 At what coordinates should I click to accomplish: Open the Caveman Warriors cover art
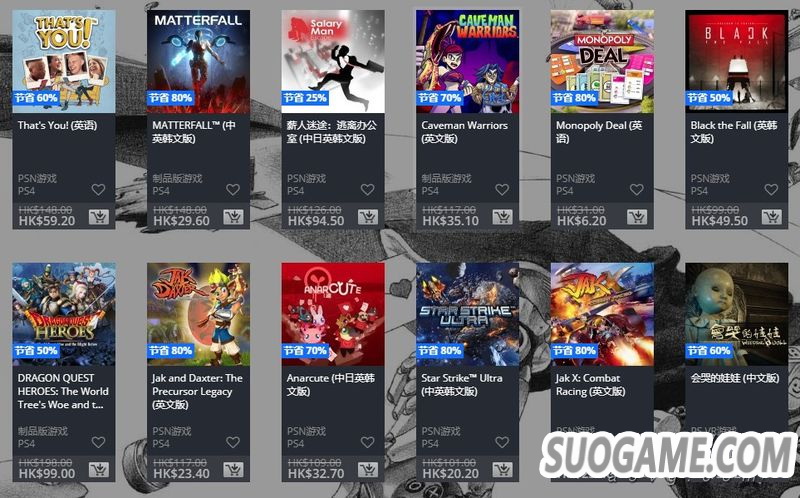click(468, 61)
